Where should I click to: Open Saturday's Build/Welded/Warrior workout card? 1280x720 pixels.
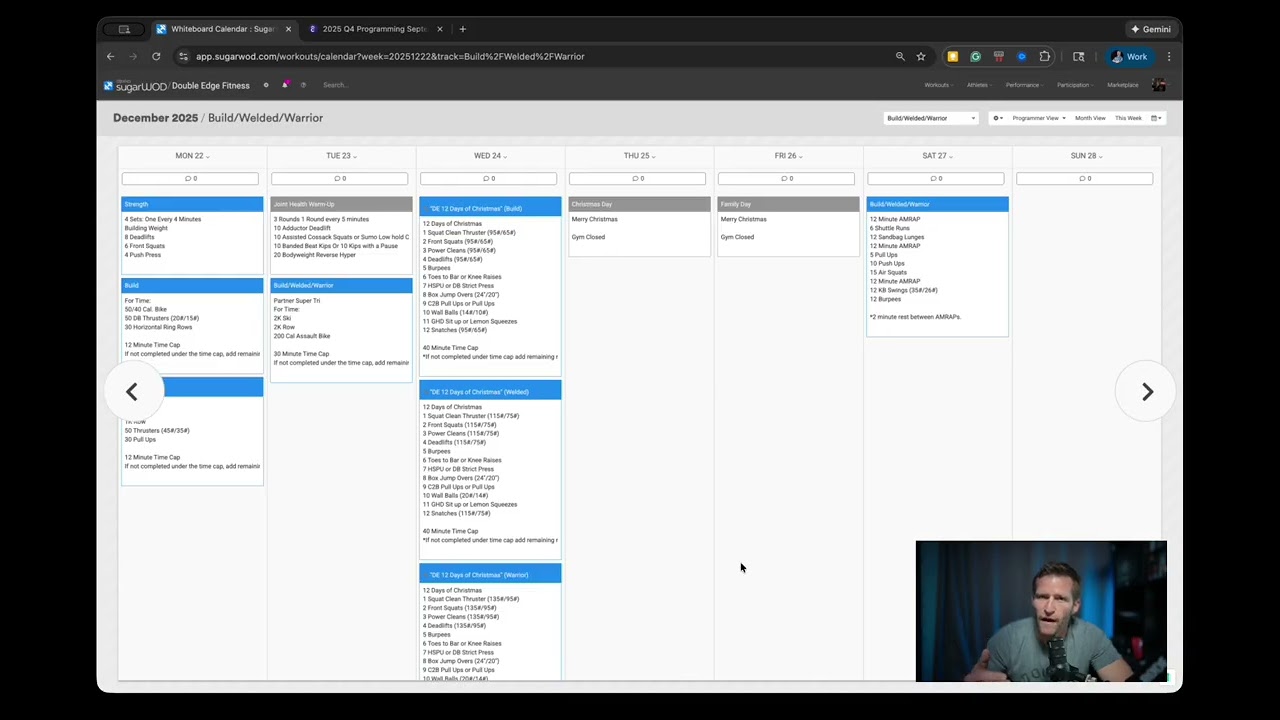pyautogui.click(x=937, y=267)
